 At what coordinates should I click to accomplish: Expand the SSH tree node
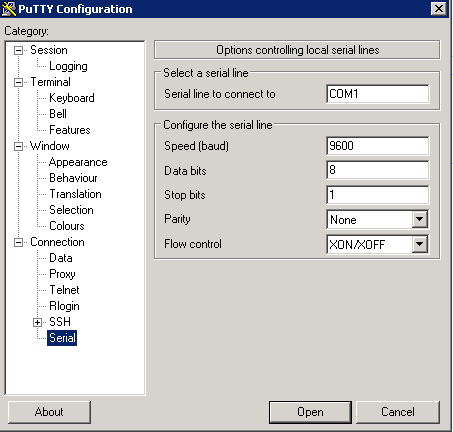click(37, 322)
